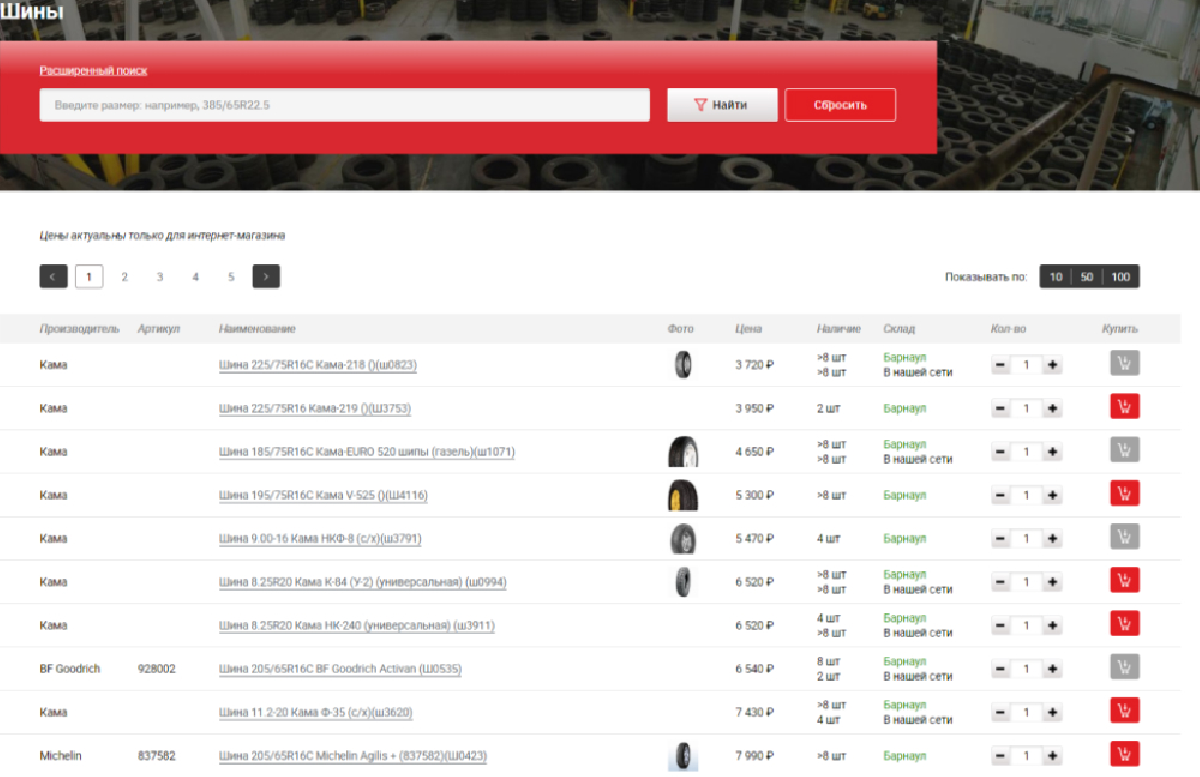This screenshot has height=777, width=1200.
Task: Show 10 items per page
Action: [x=1056, y=276]
